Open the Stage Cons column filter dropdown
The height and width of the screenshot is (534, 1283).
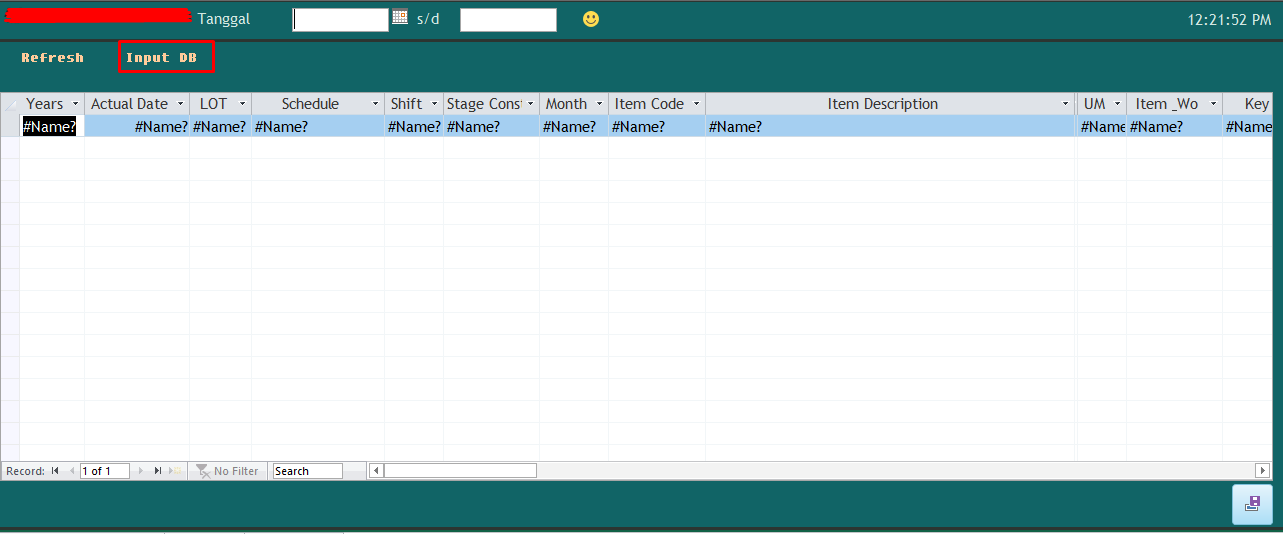pyautogui.click(x=530, y=104)
